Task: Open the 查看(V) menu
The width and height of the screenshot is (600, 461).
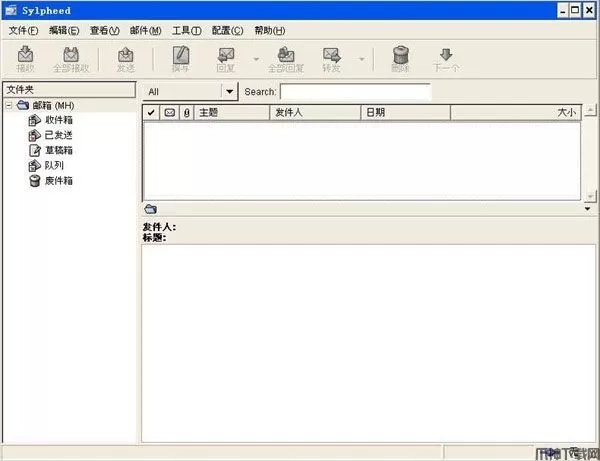Action: coord(104,31)
